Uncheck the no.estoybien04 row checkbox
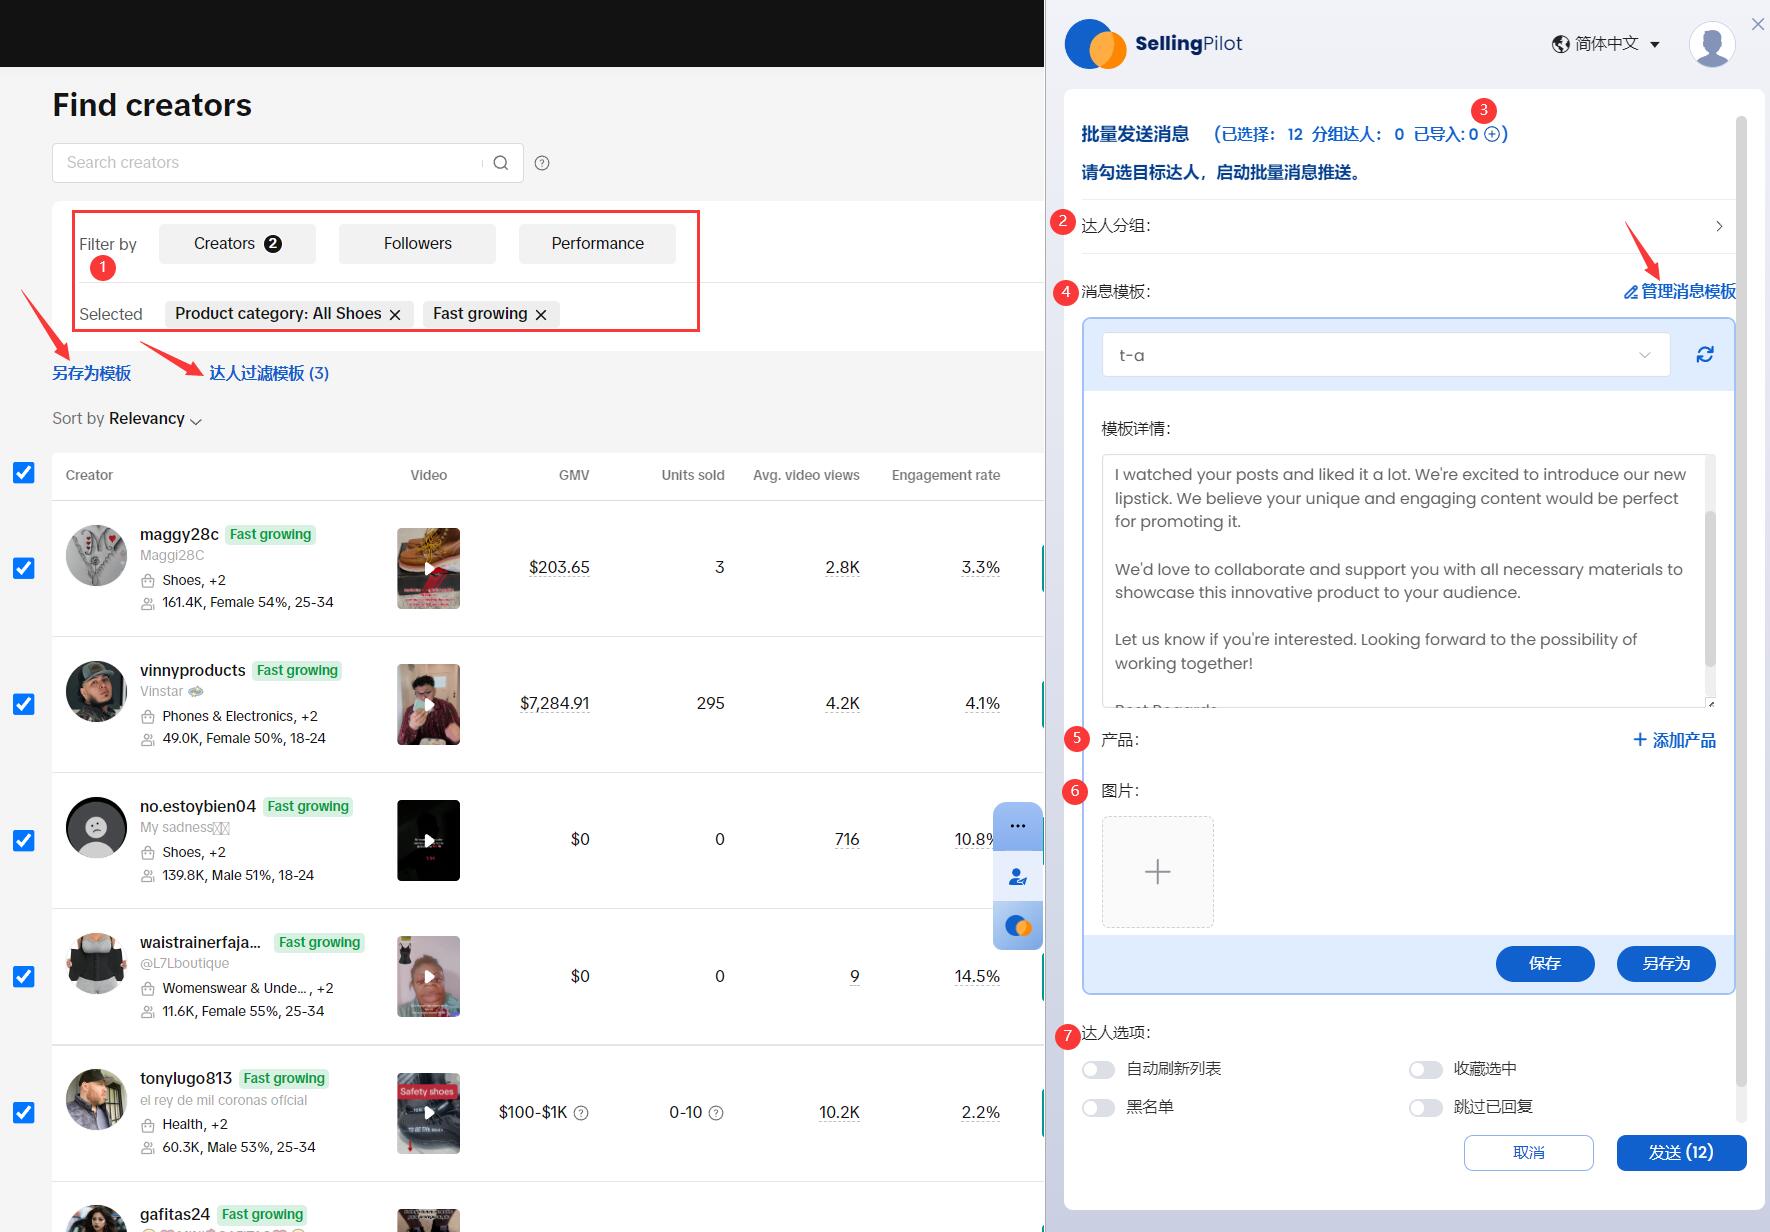 pos(24,841)
